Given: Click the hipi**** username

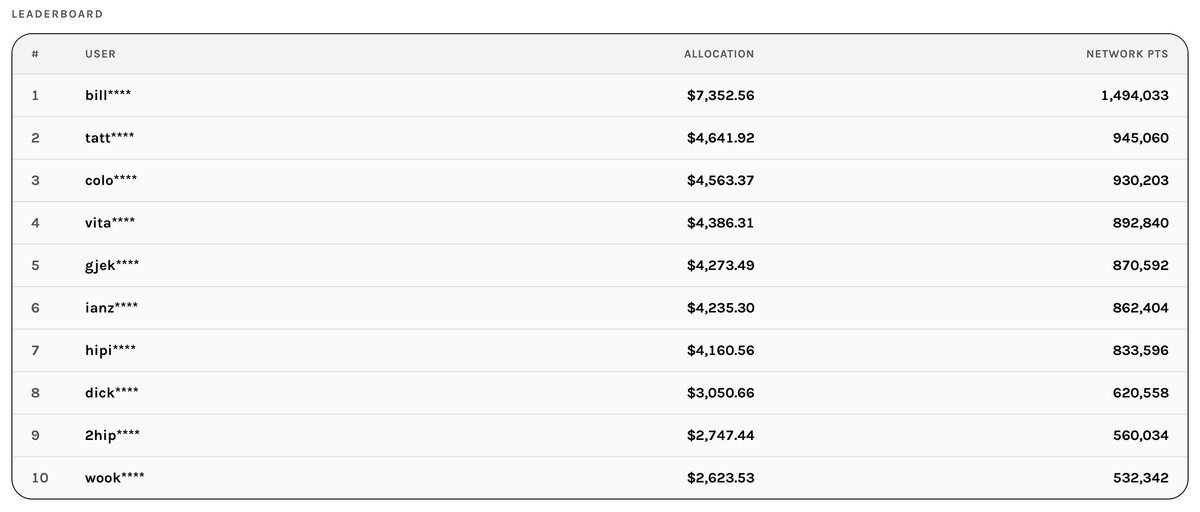Looking at the screenshot, I should 111,350.
